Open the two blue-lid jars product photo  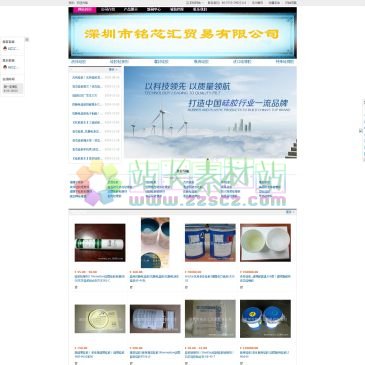coord(265,319)
